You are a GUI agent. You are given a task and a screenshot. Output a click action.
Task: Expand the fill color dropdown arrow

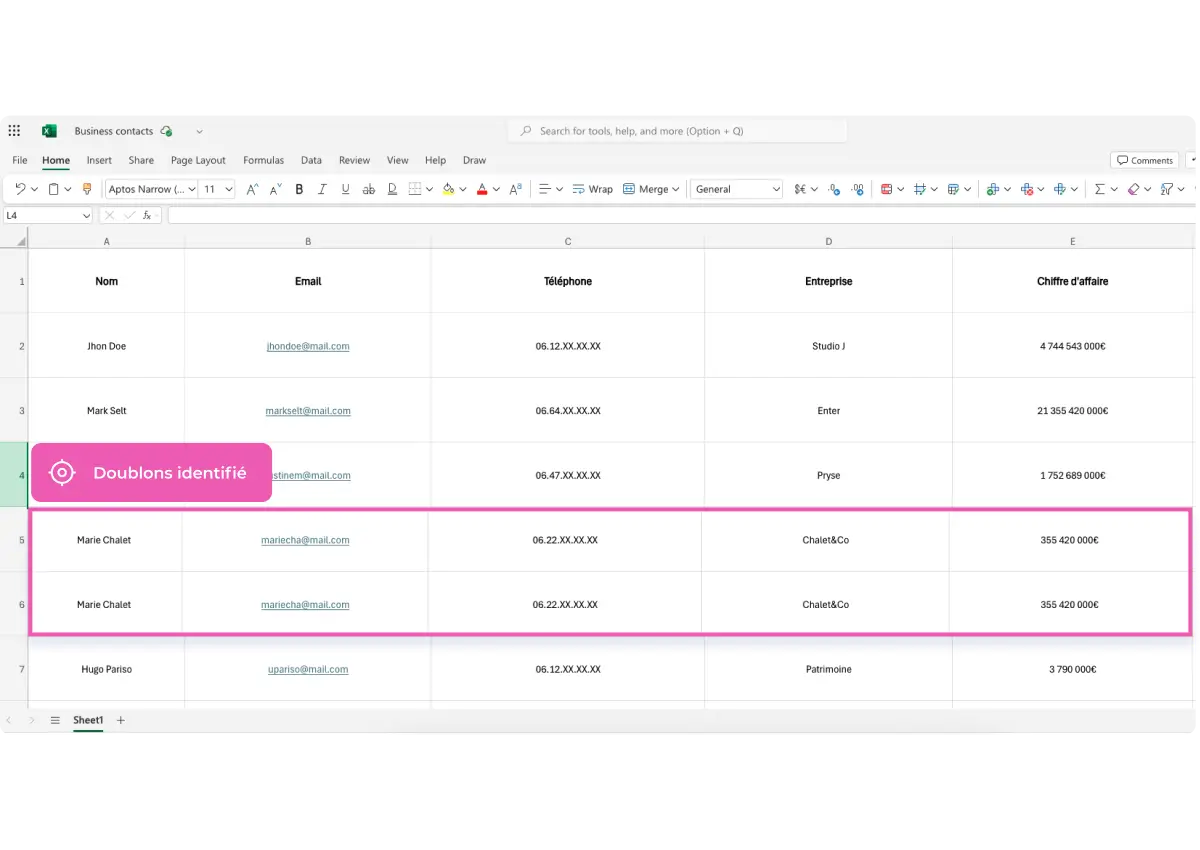pyautogui.click(x=463, y=189)
